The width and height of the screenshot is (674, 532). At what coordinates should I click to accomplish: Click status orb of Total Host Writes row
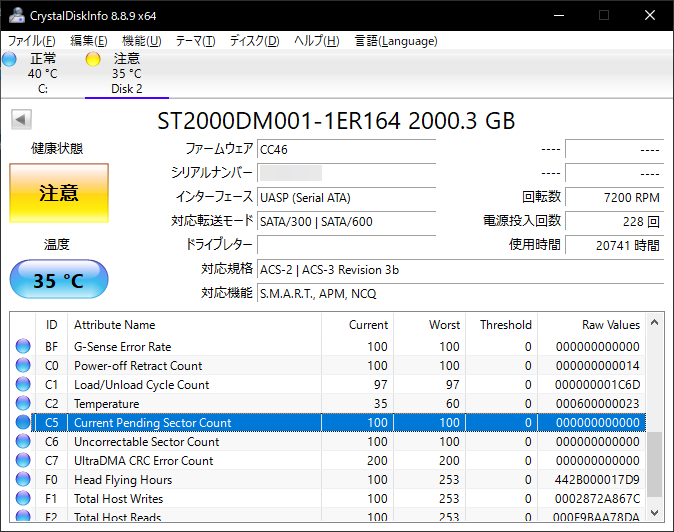click(23, 498)
